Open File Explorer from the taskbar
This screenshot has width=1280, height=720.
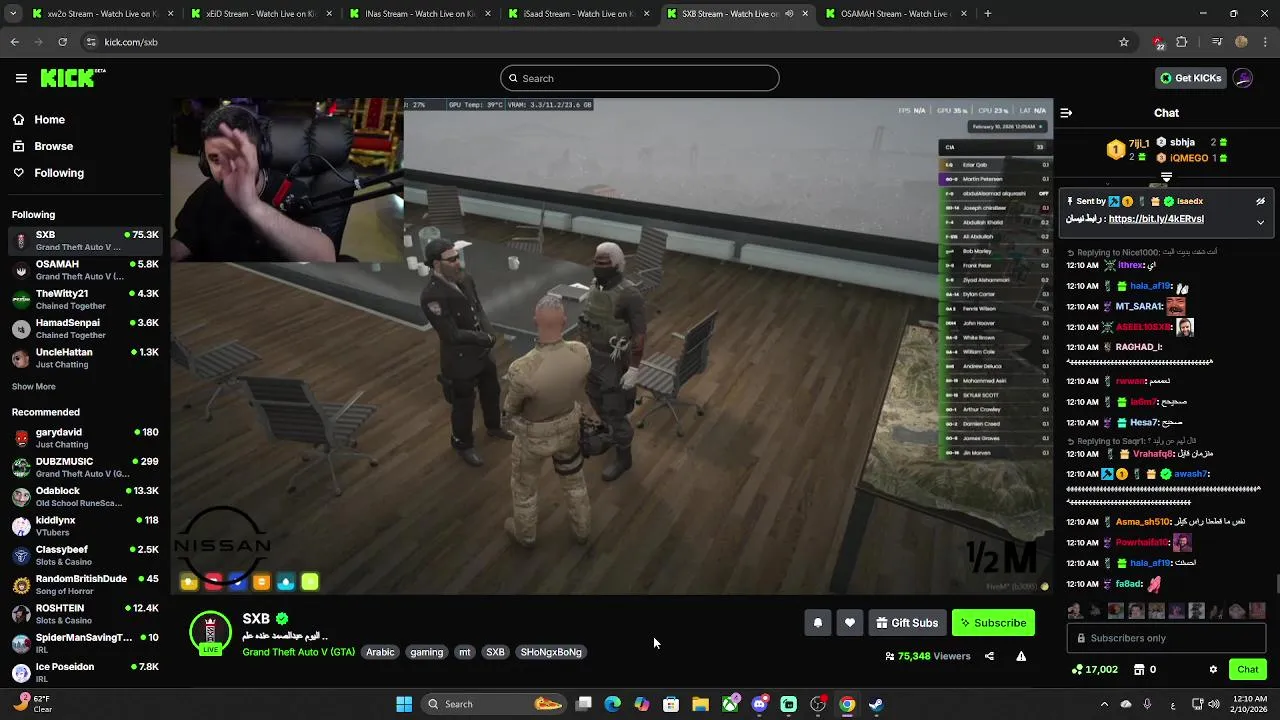pyautogui.click(x=701, y=704)
